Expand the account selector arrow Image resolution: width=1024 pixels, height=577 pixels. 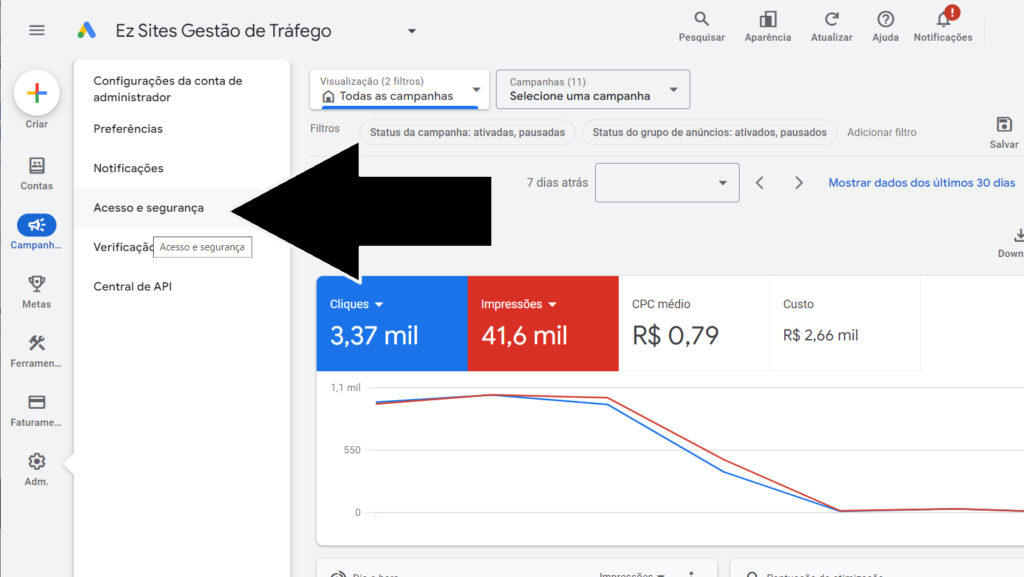pos(411,31)
